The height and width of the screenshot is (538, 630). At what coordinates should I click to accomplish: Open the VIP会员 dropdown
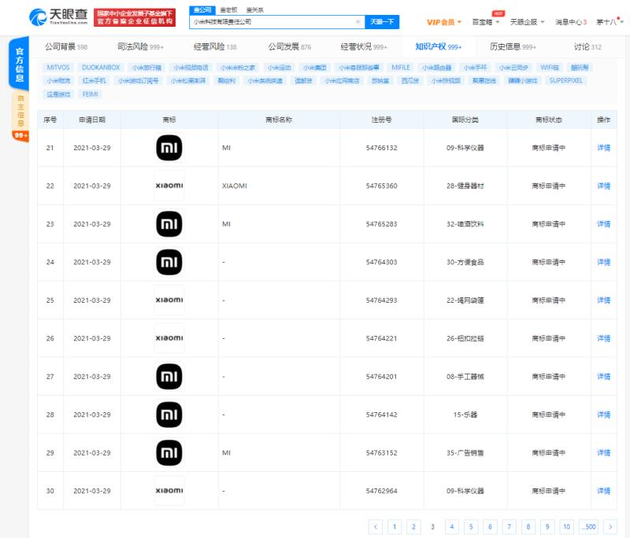444,22
